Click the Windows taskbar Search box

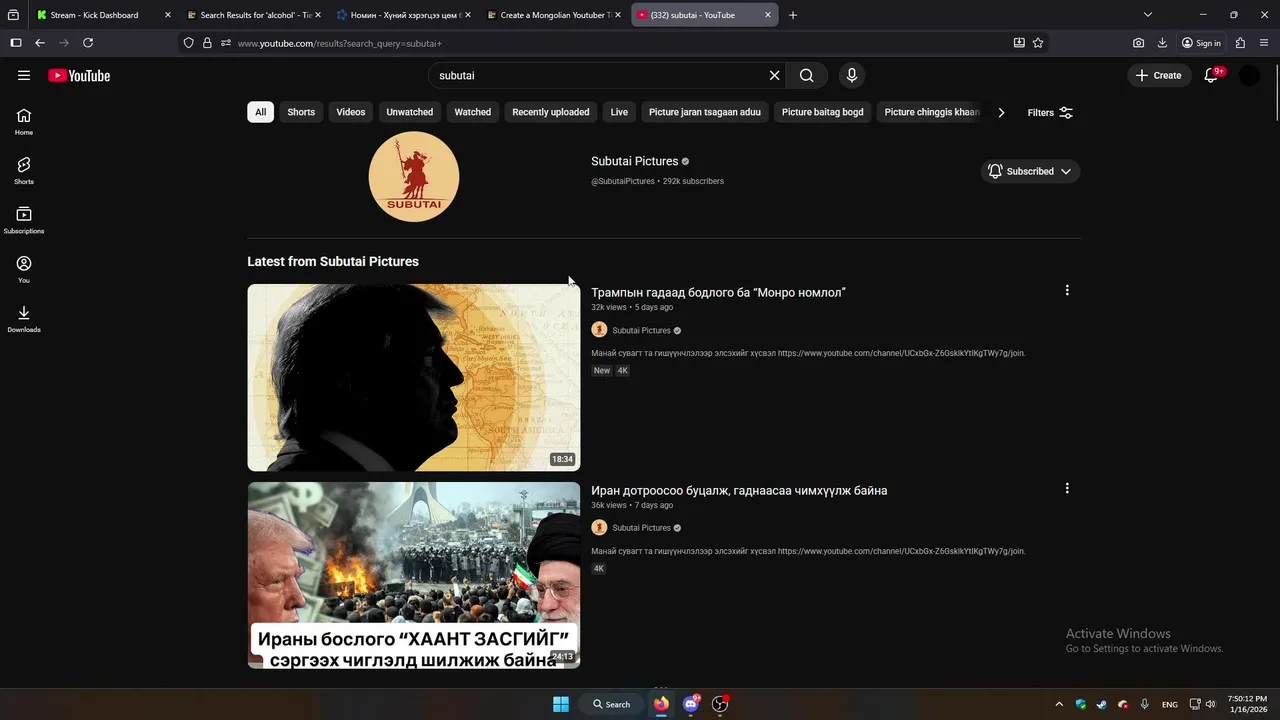click(x=612, y=704)
